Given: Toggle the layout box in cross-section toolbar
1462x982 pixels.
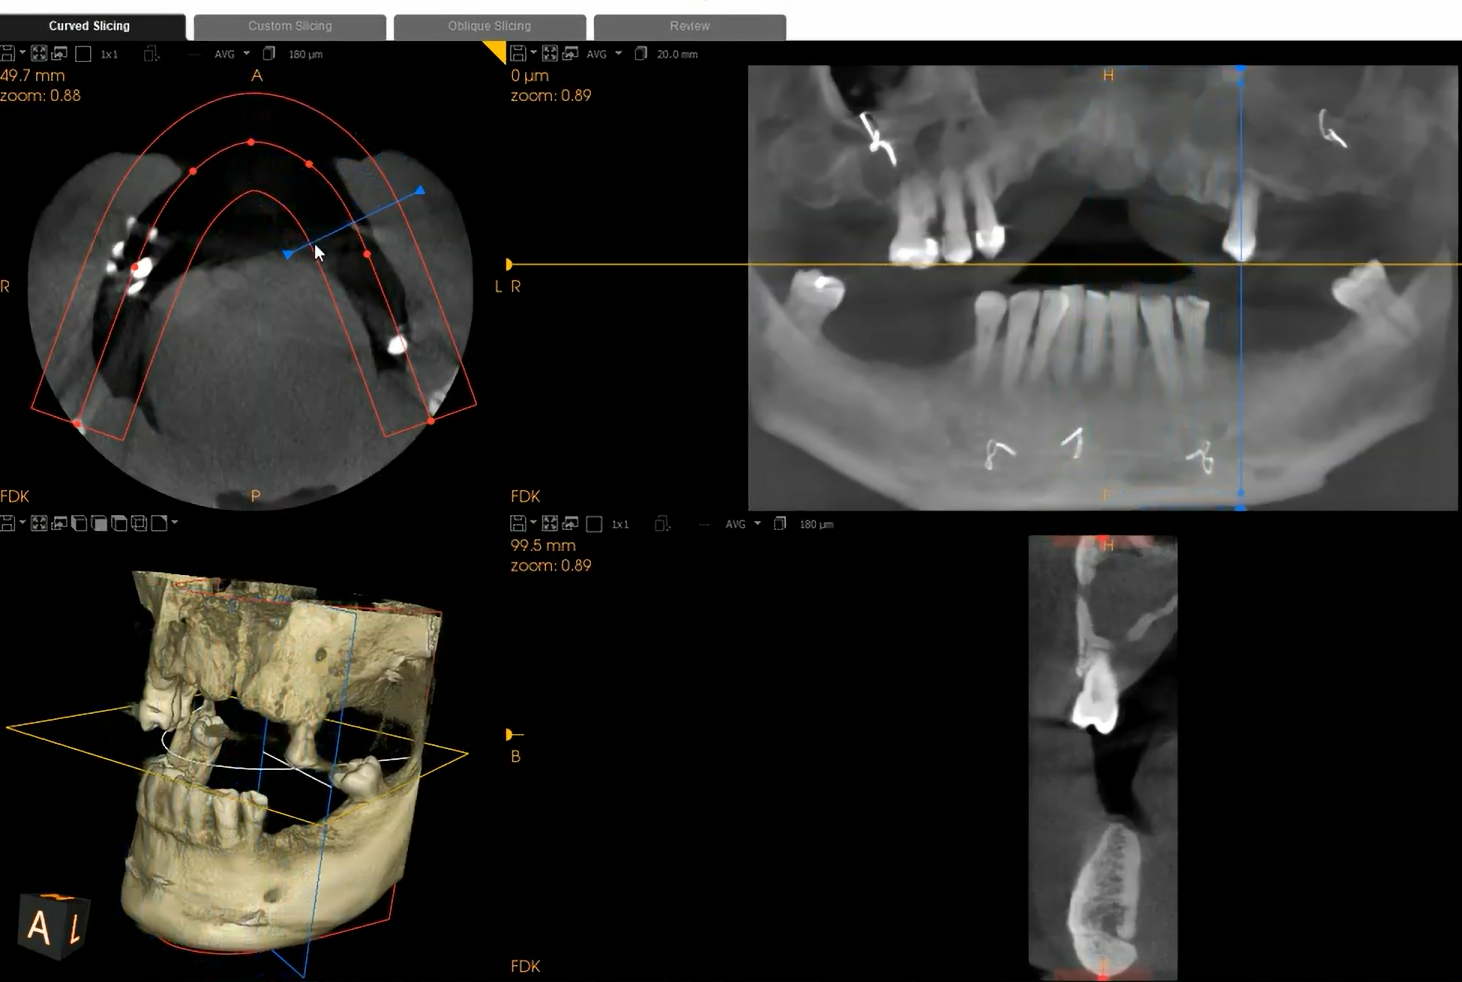Looking at the screenshot, I should coord(594,524).
